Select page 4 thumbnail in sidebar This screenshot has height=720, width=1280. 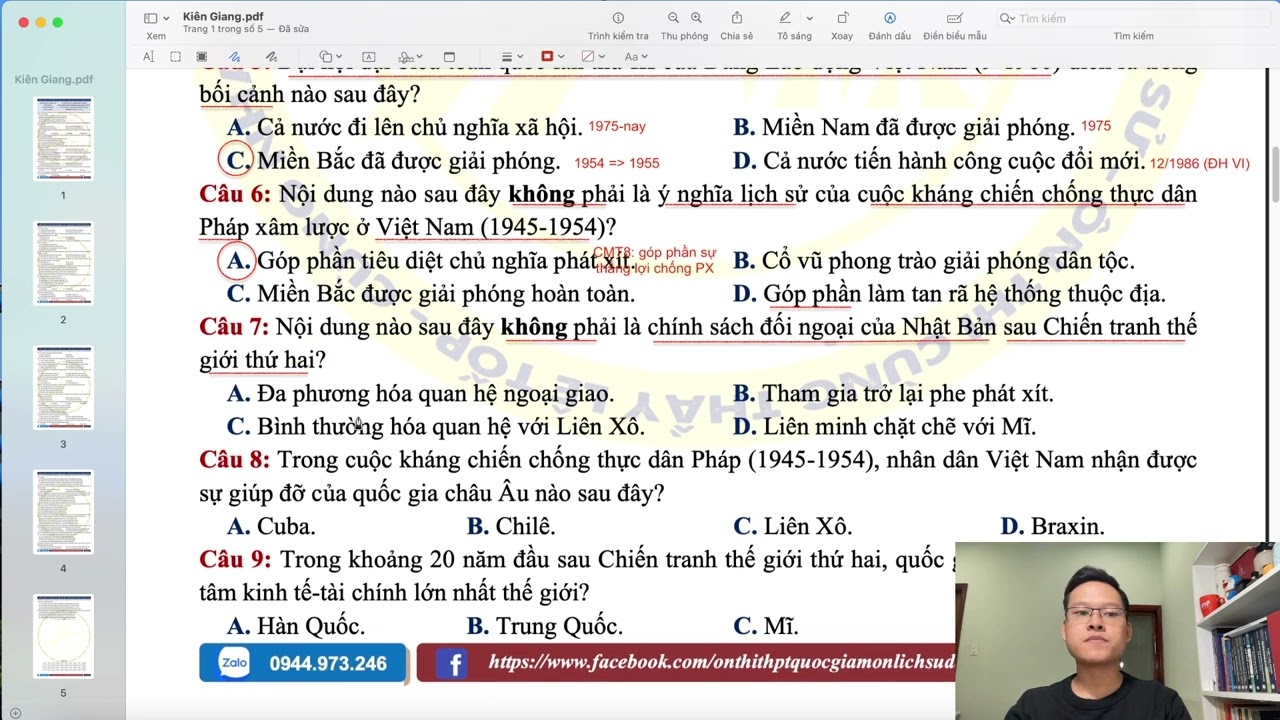pyautogui.click(x=63, y=512)
